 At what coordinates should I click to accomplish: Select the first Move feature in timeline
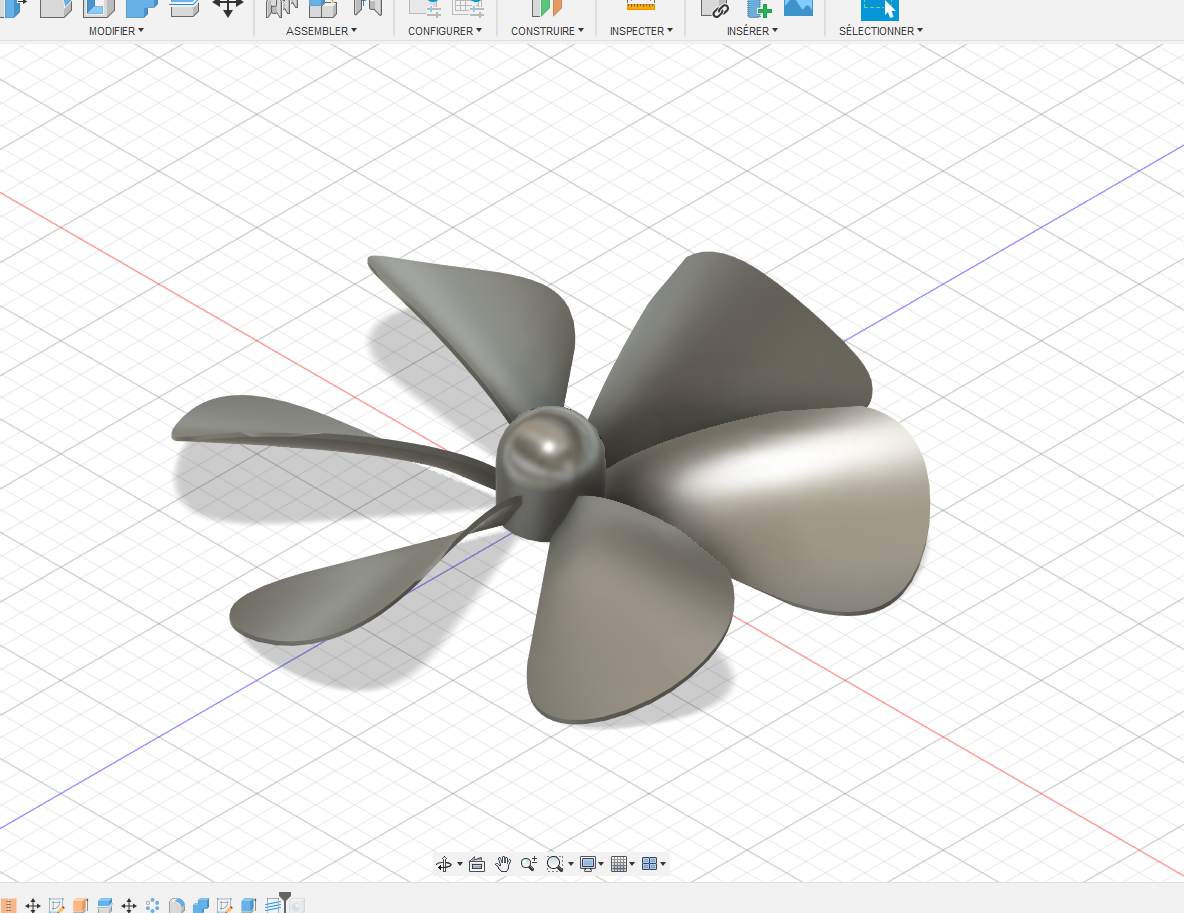pyautogui.click(x=32, y=905)
